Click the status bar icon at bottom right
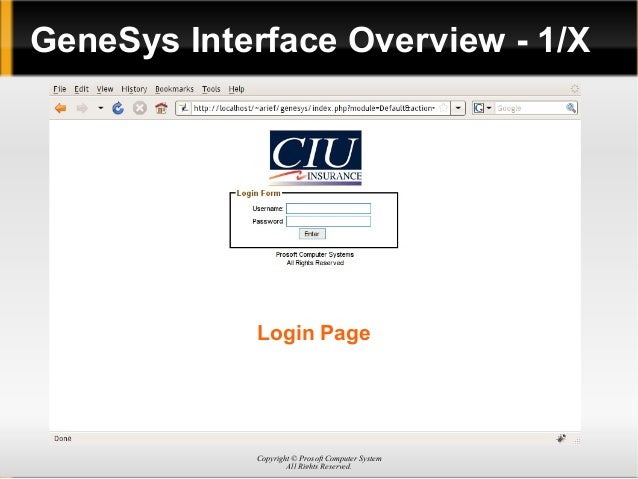 pyautogui.click(x=561, y=439)
